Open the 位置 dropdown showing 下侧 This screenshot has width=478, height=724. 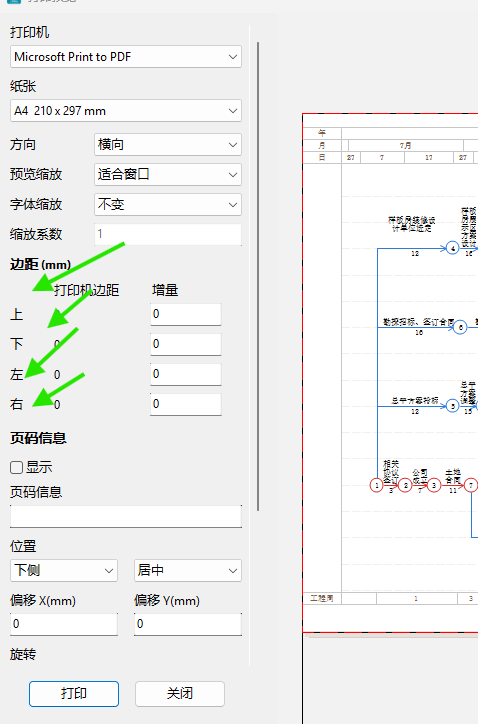64,571
